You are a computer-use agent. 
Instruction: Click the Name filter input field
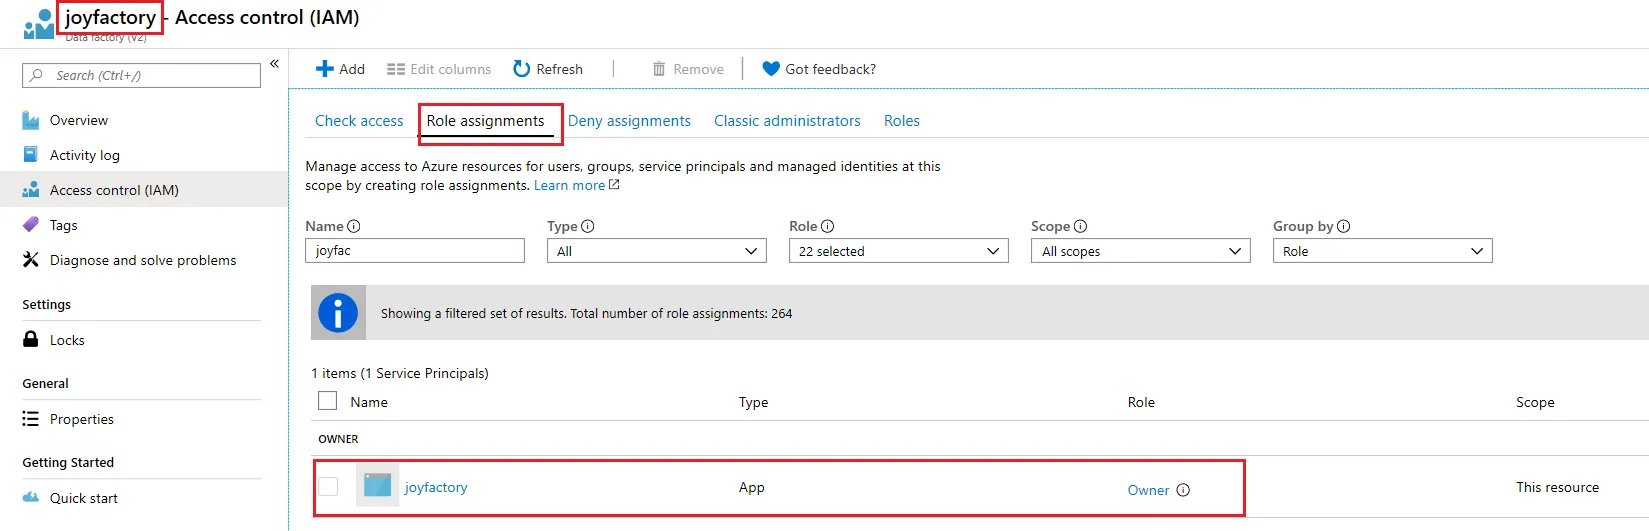(414, 251)
